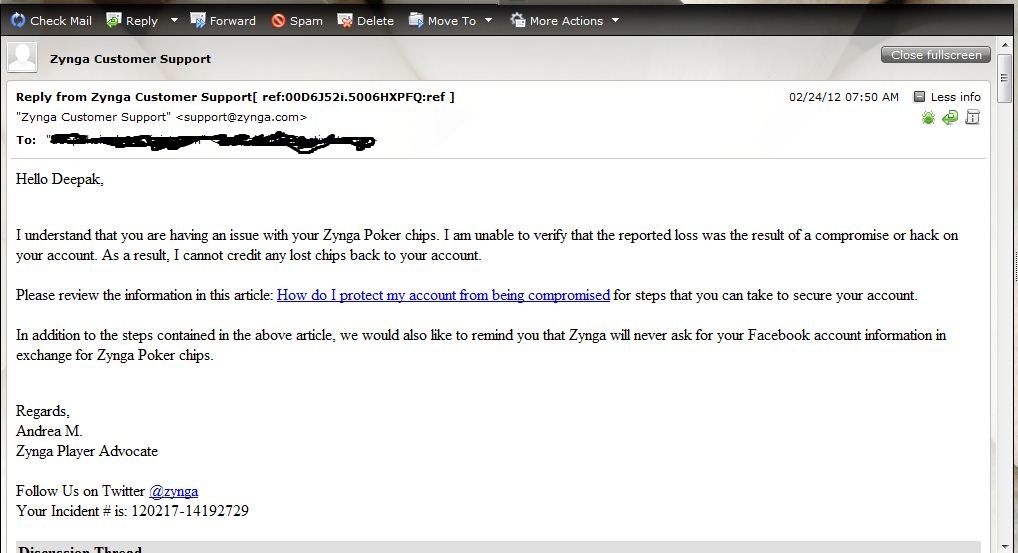The image size is (1018, 553).
Task: Open the @zynga Twitter link
Action: [173, 491]
